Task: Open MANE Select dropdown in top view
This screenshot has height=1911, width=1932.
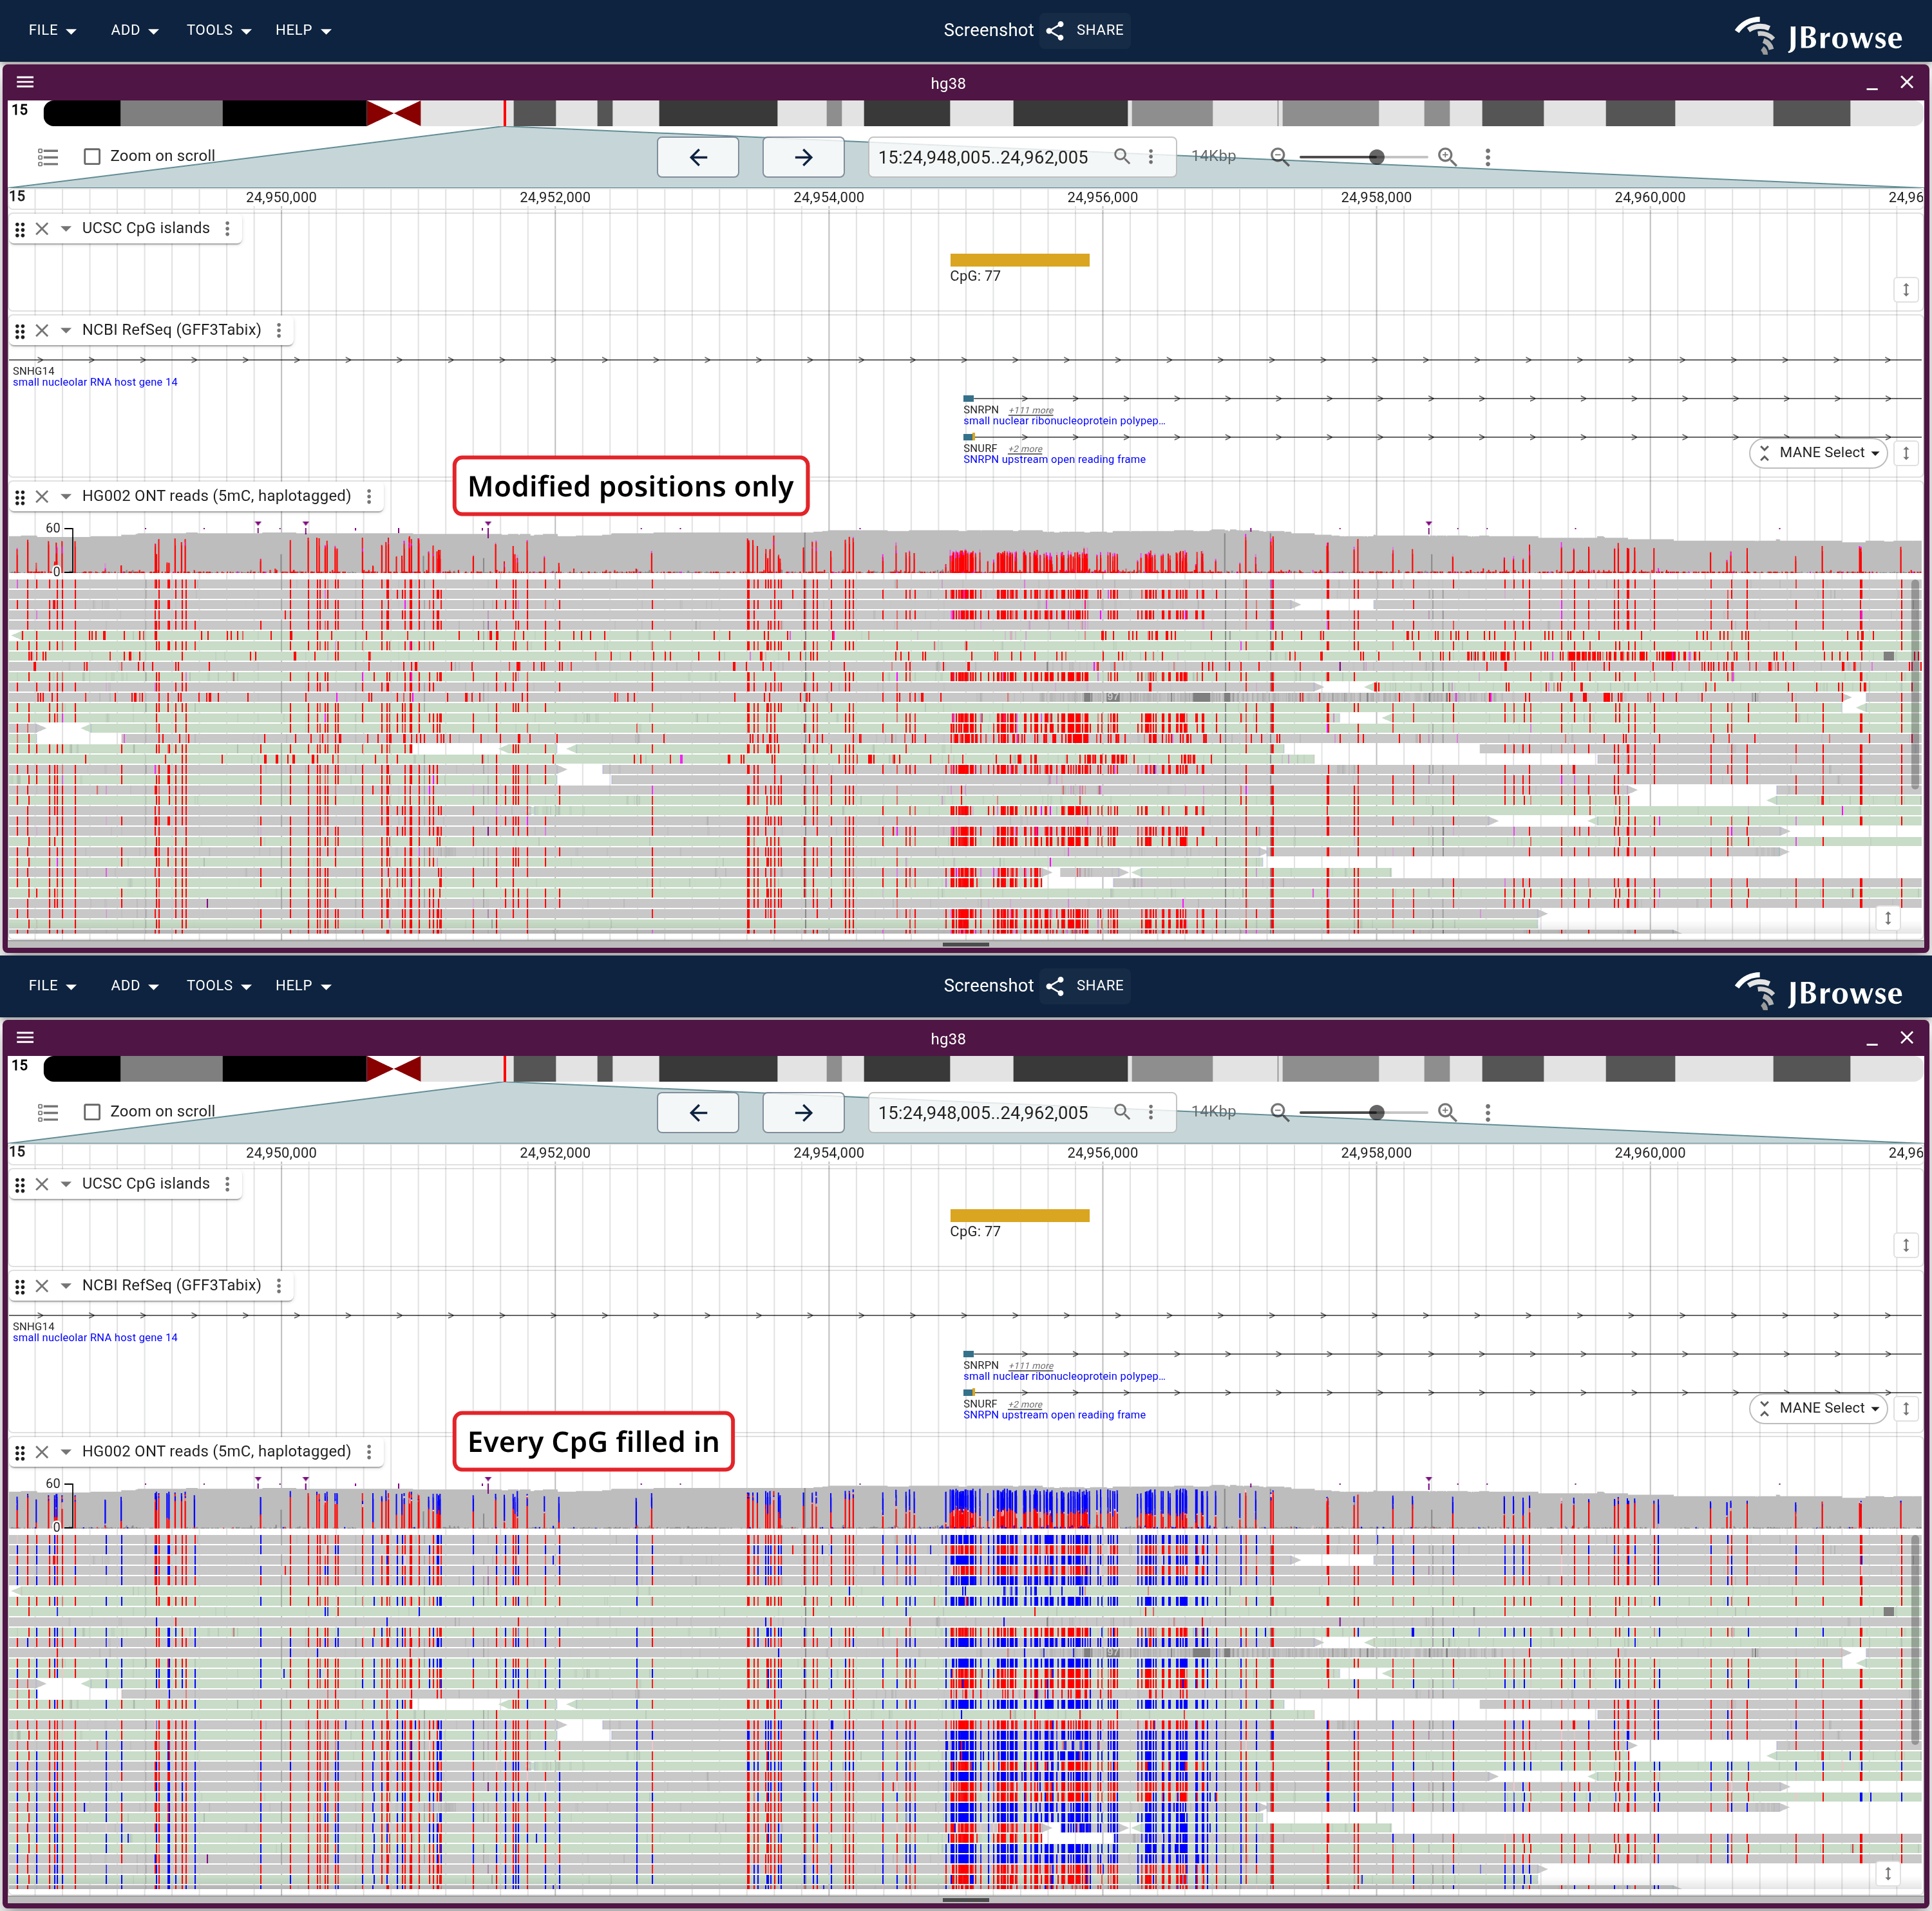Action: point(1819,453)
